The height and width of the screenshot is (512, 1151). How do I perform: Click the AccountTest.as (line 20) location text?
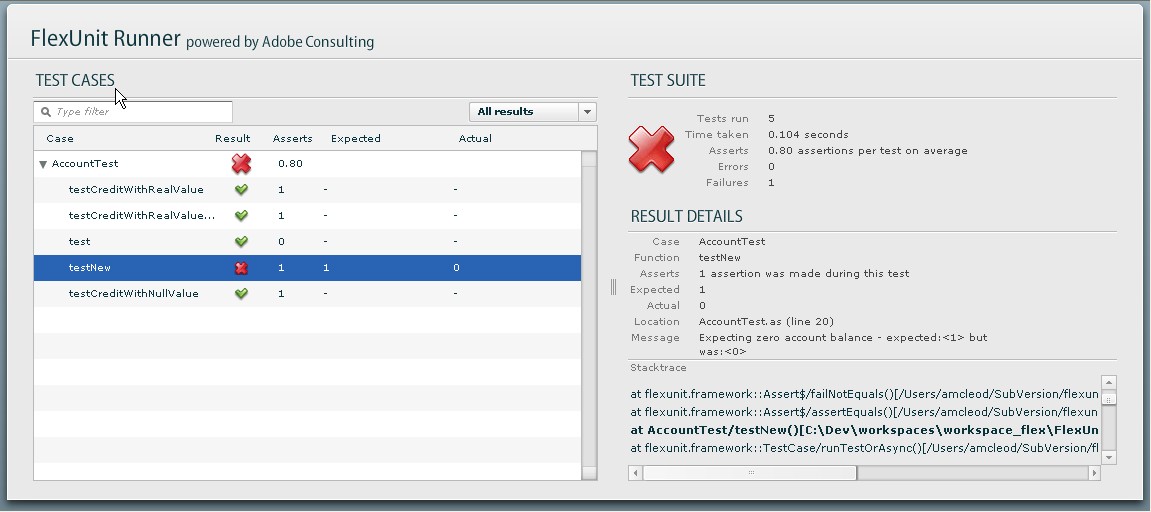pyautogui.click(x=766, y=322)
